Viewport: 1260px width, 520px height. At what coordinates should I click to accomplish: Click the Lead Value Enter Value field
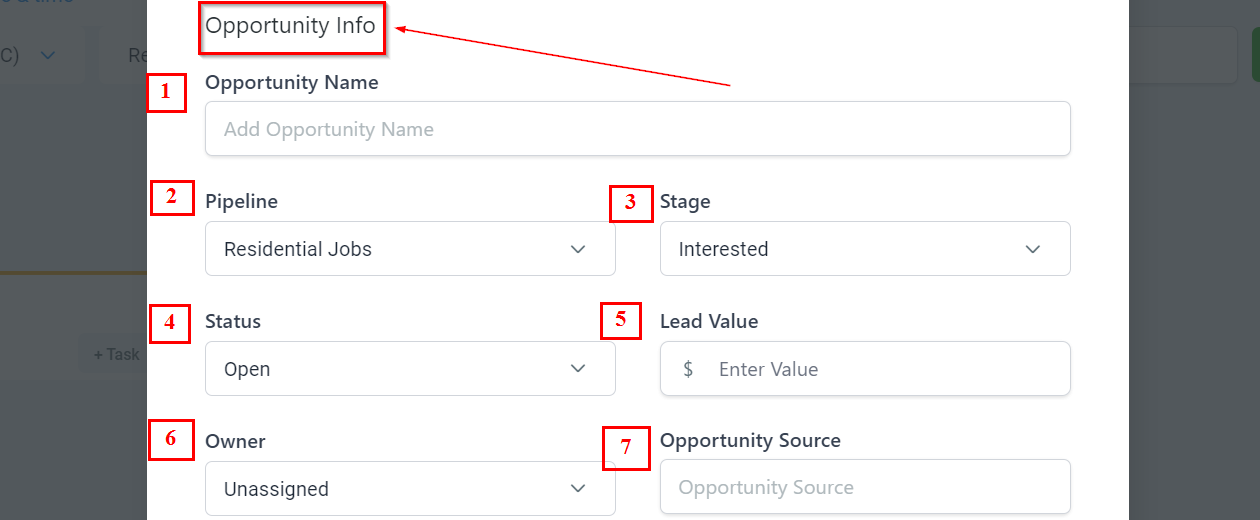[885, 369]
